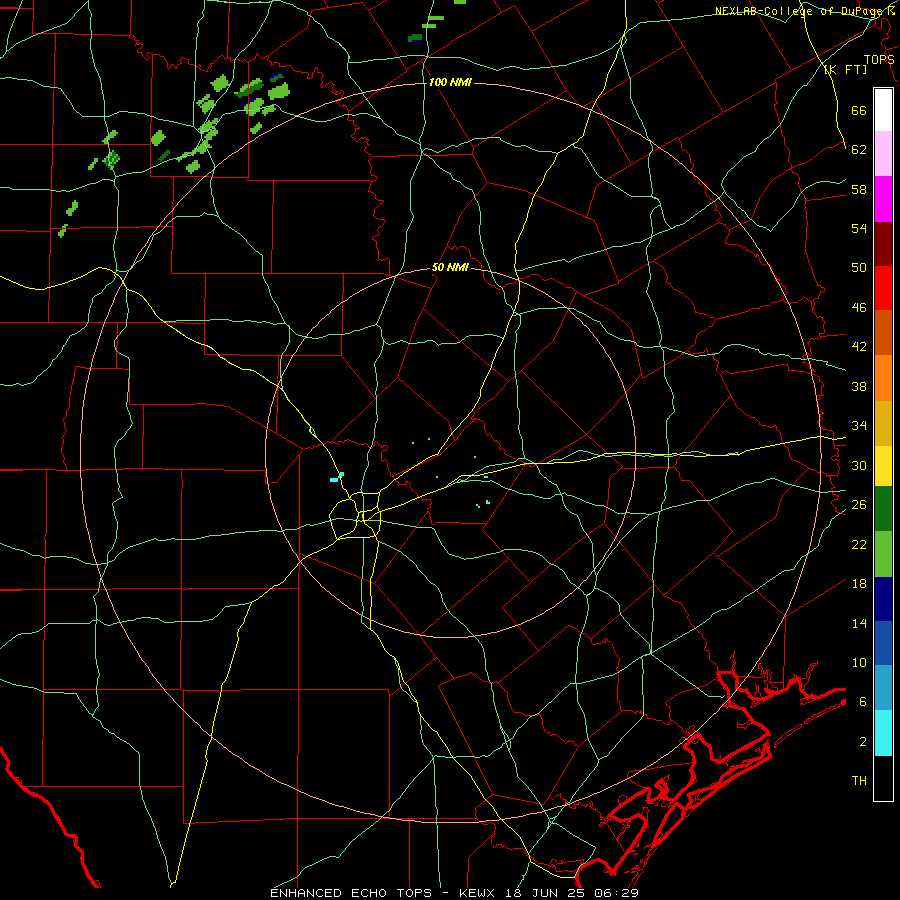Click the 'KEWX' radar site identifier

479,893
